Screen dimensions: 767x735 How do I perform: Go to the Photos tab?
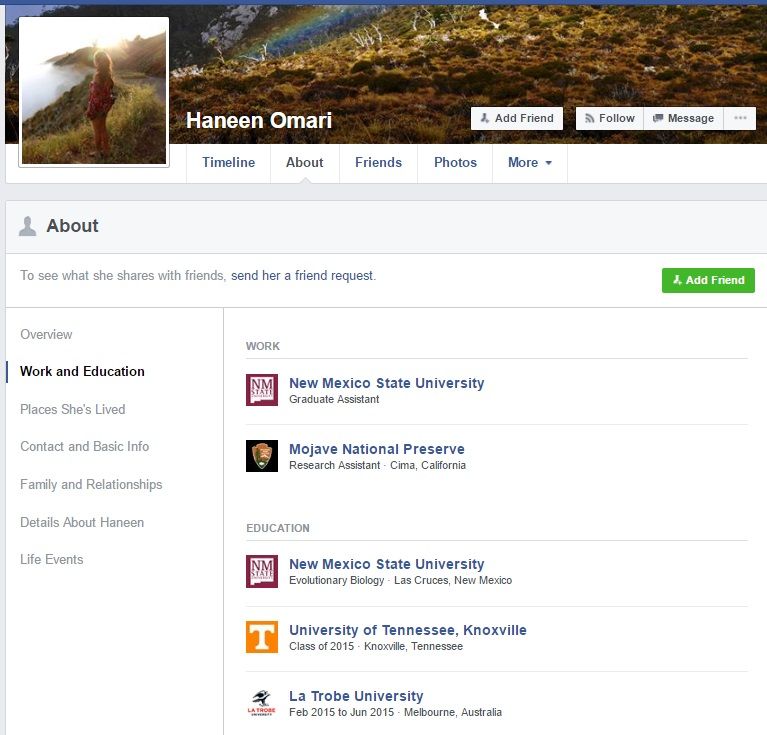click(455, 162)
